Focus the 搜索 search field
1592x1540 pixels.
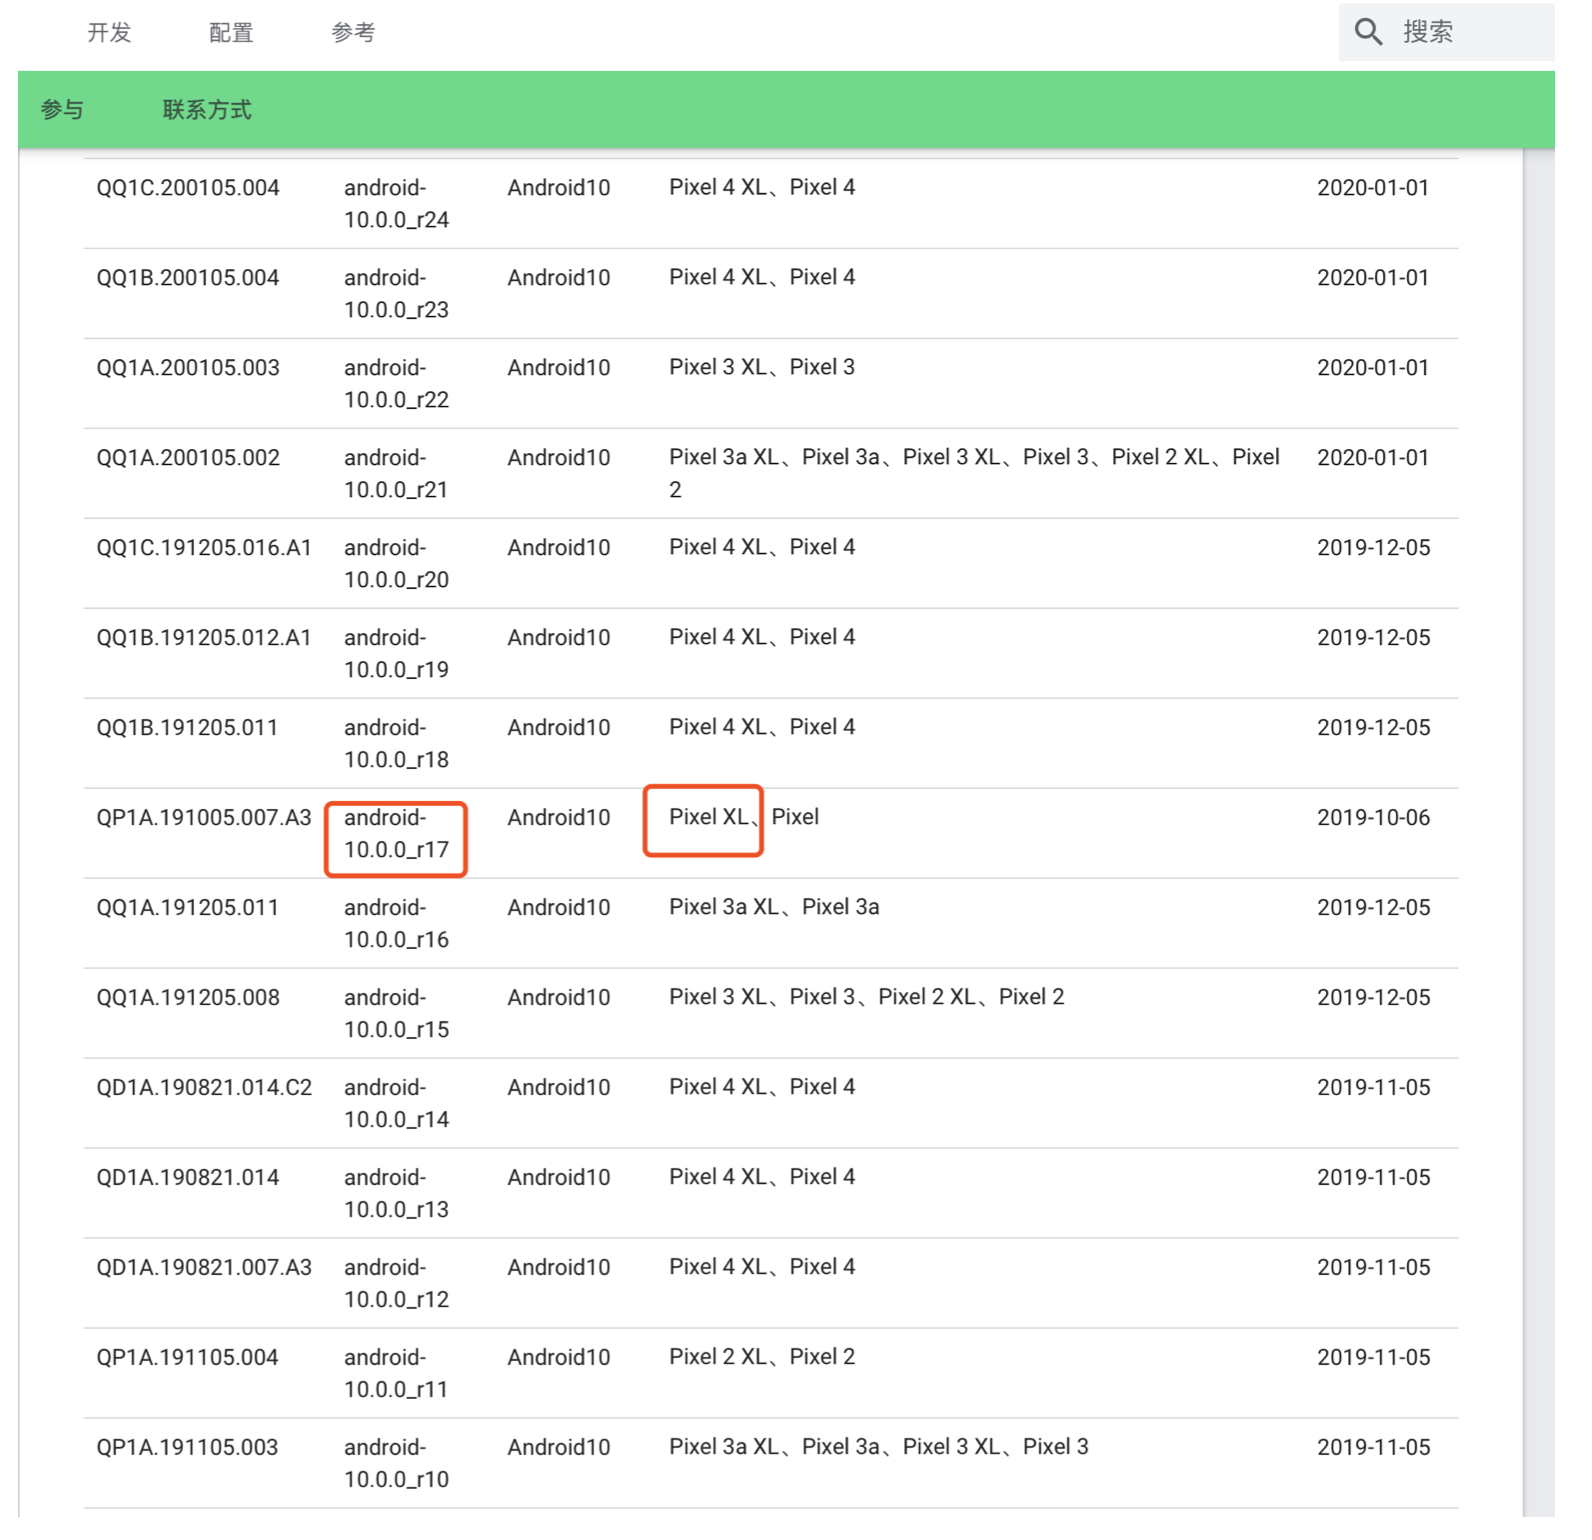1446,32
